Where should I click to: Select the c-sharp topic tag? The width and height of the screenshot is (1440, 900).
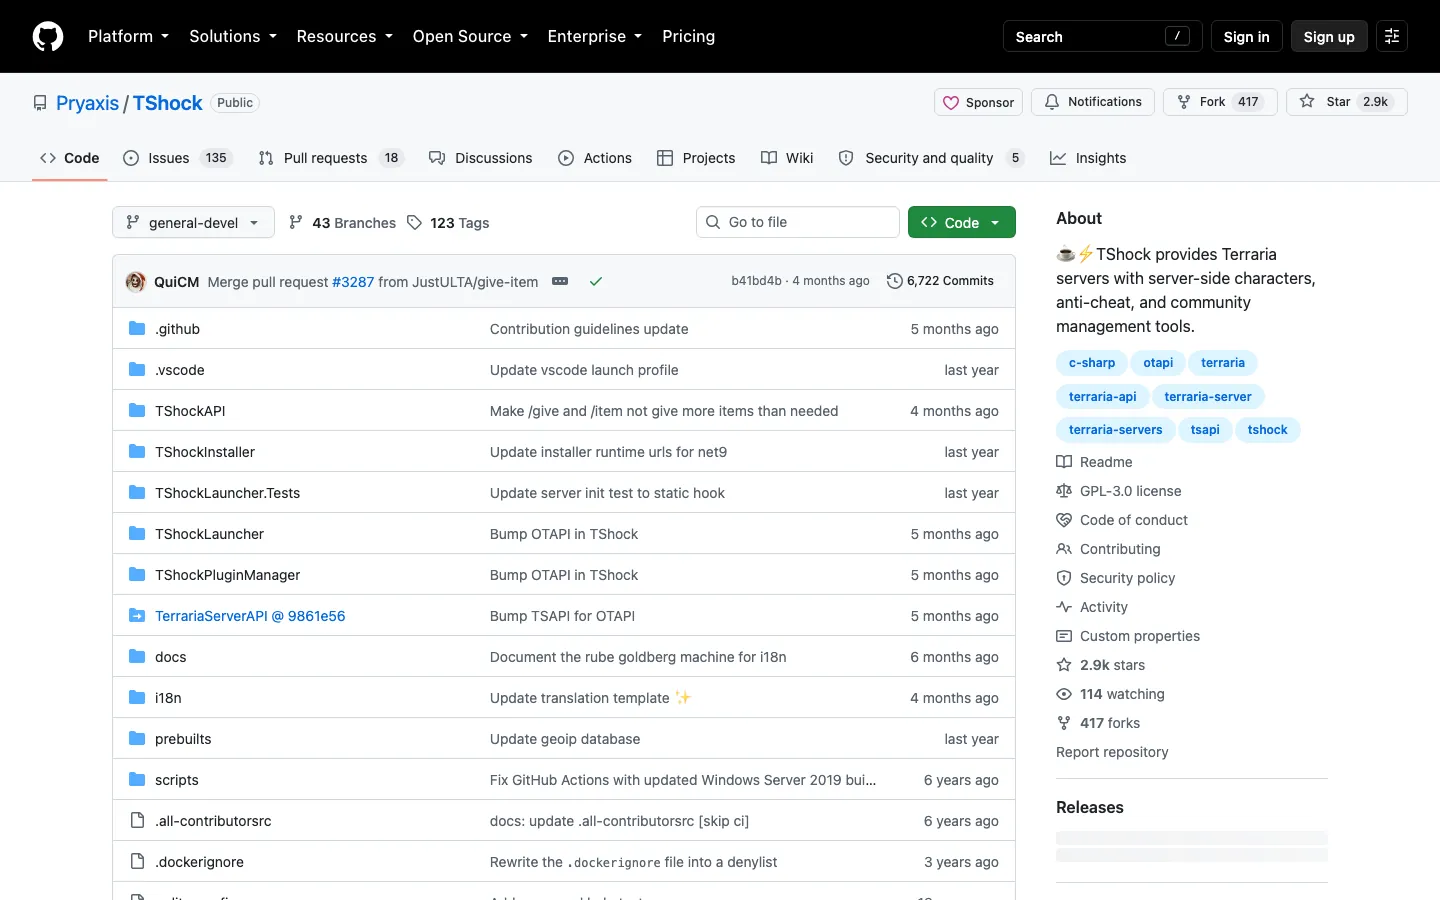tap(1092, 363)
